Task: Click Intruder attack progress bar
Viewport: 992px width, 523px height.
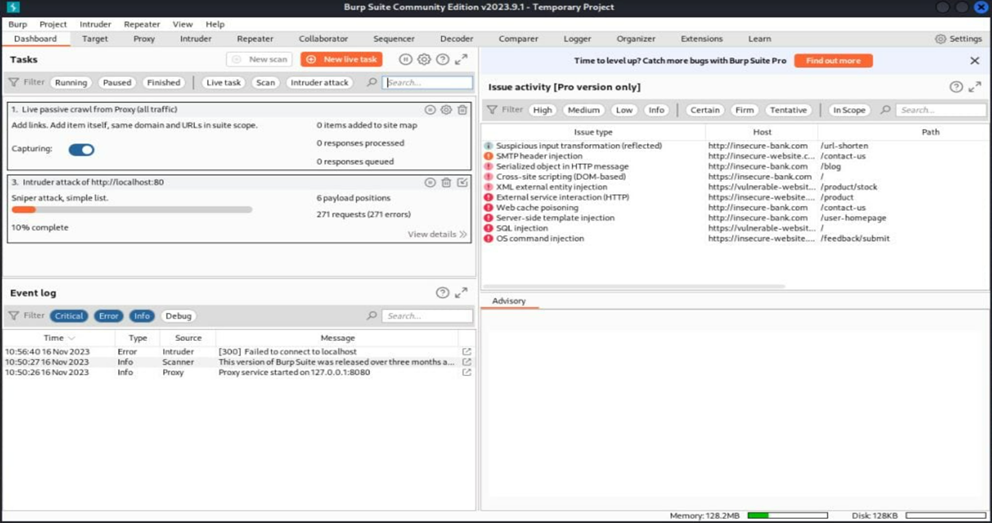Action: 132,210
